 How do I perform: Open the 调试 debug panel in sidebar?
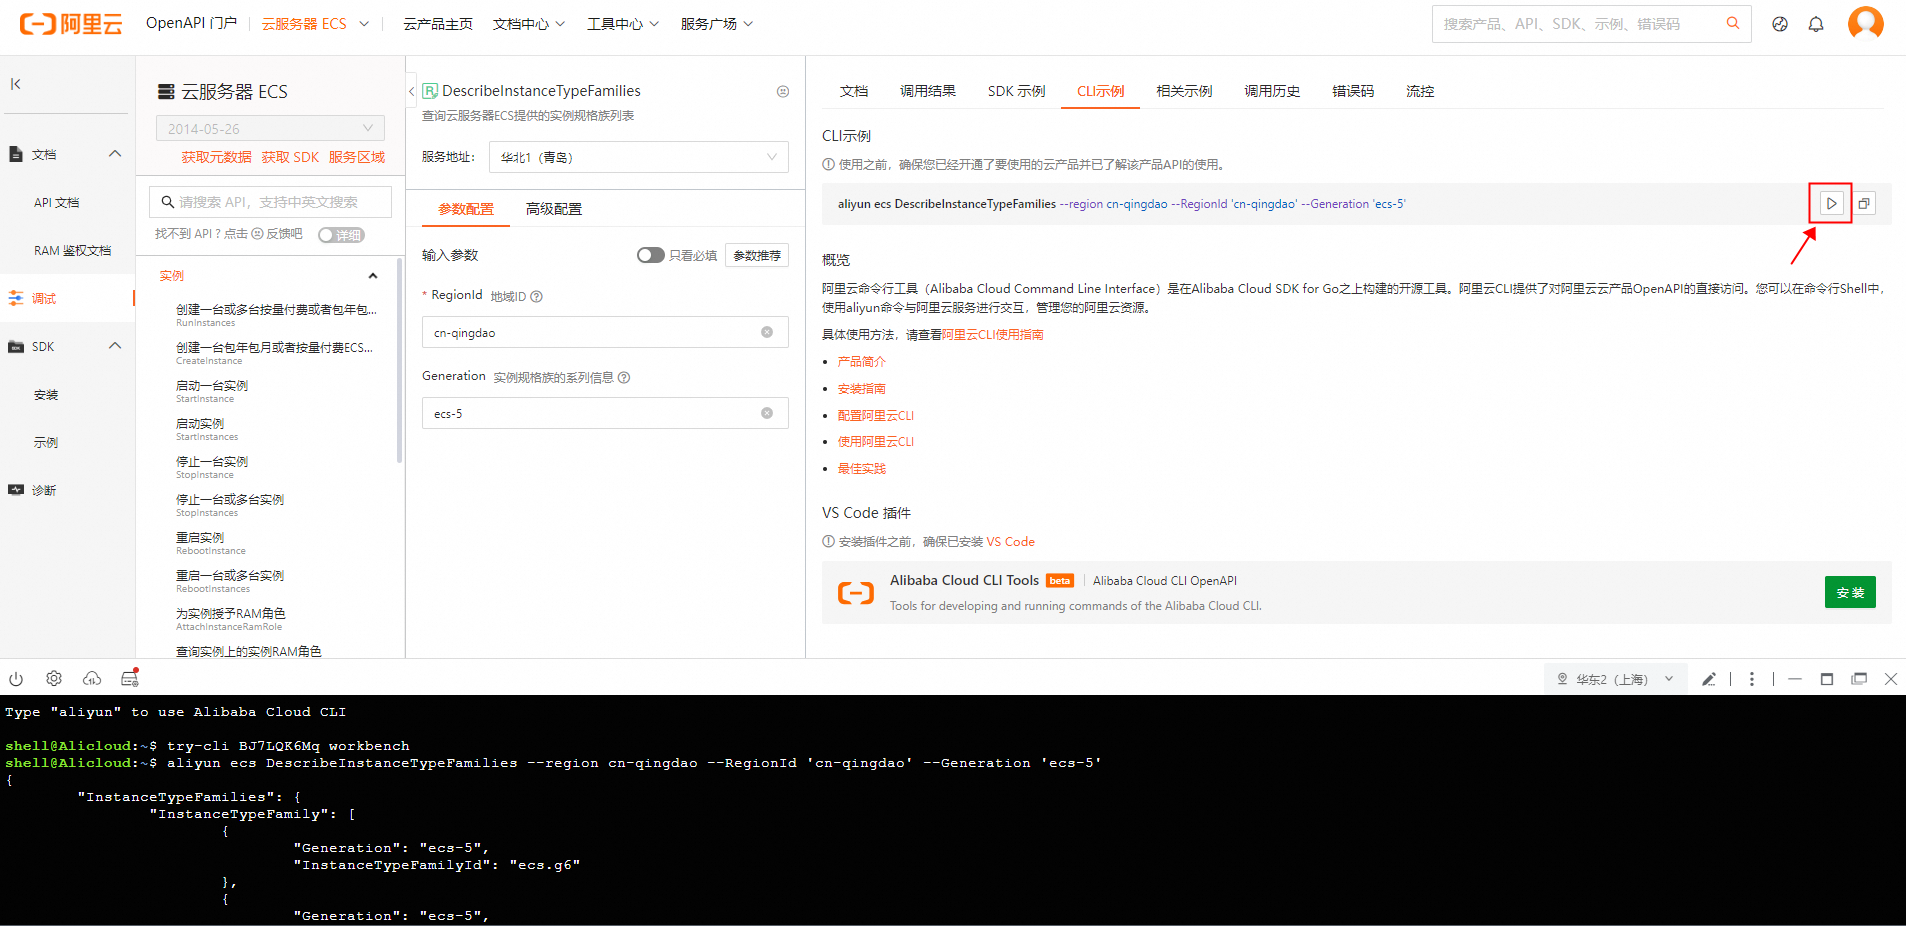[x=43, y=298]
